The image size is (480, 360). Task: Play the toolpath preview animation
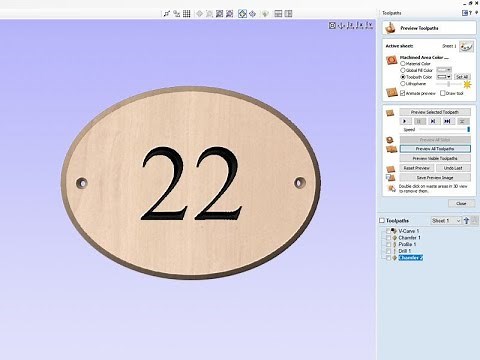[x=405, y=121]
